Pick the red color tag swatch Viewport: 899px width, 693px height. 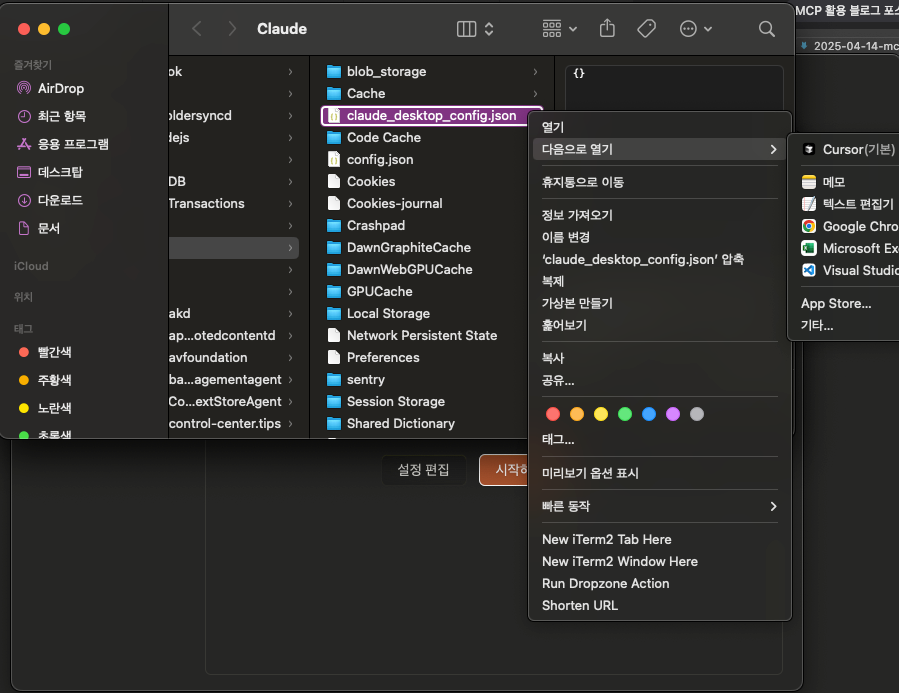coord(552,414)
